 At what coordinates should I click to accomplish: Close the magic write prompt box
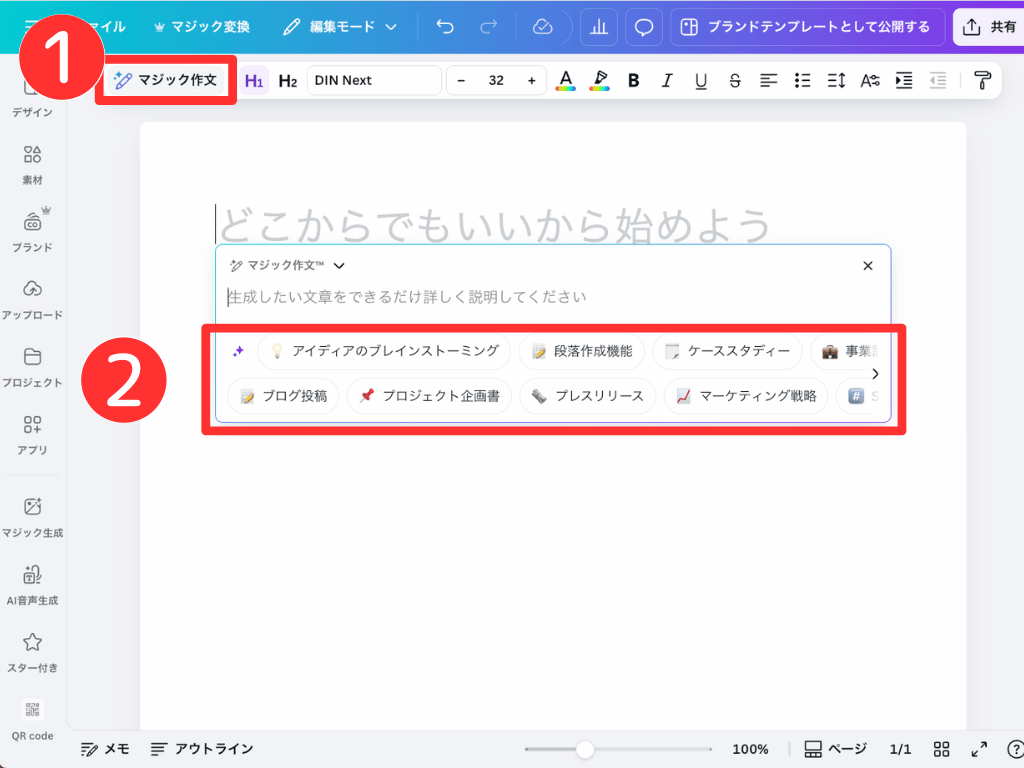[868, 266]
